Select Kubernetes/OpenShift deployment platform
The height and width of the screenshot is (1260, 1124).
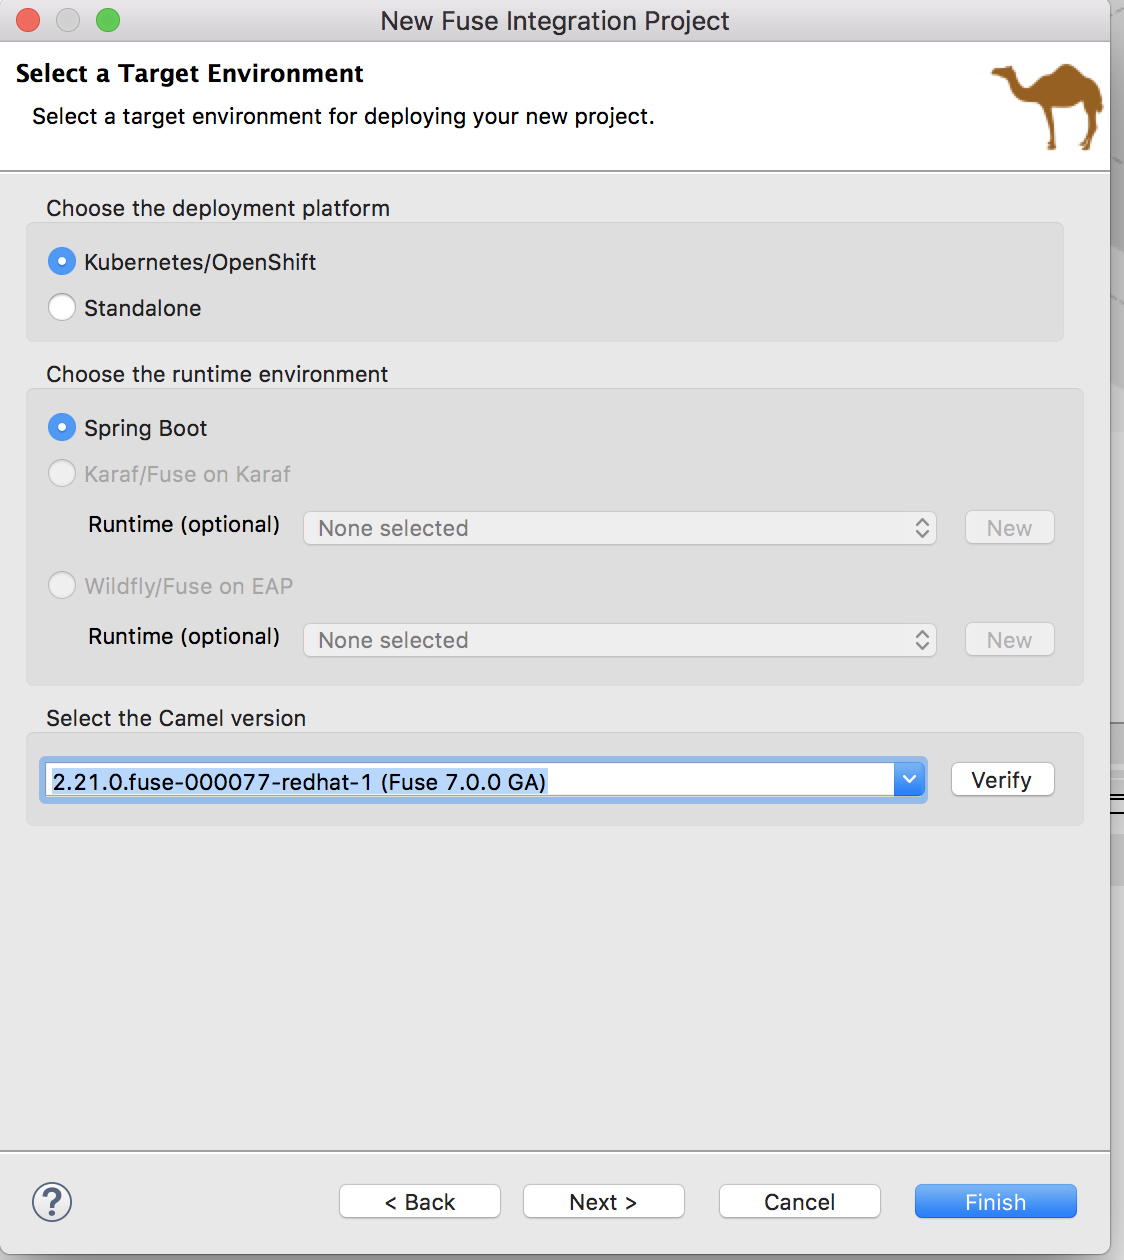pyautogui.click(x=62, y=262)
